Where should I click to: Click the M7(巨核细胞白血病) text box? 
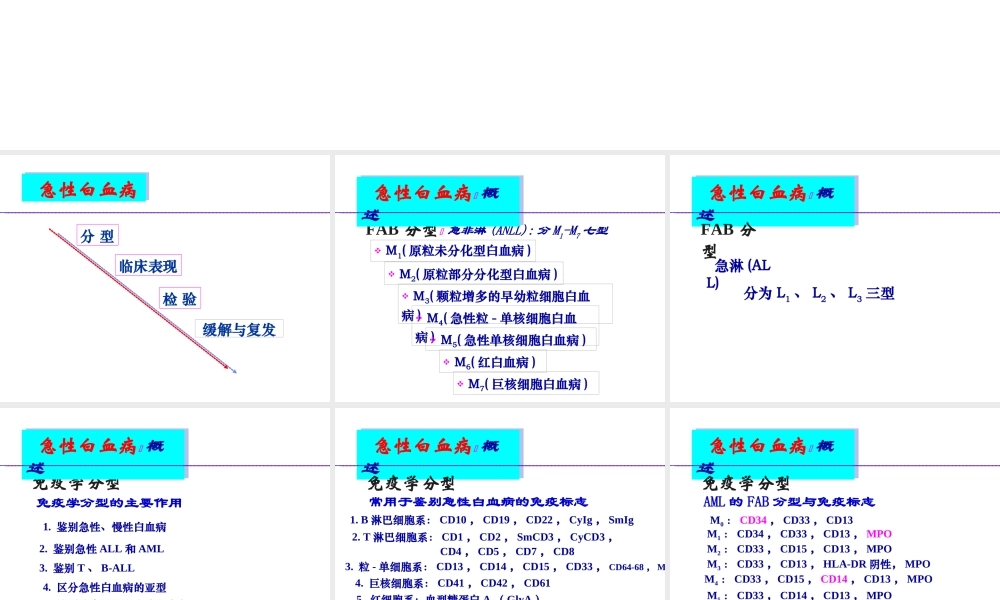(526, 383)
